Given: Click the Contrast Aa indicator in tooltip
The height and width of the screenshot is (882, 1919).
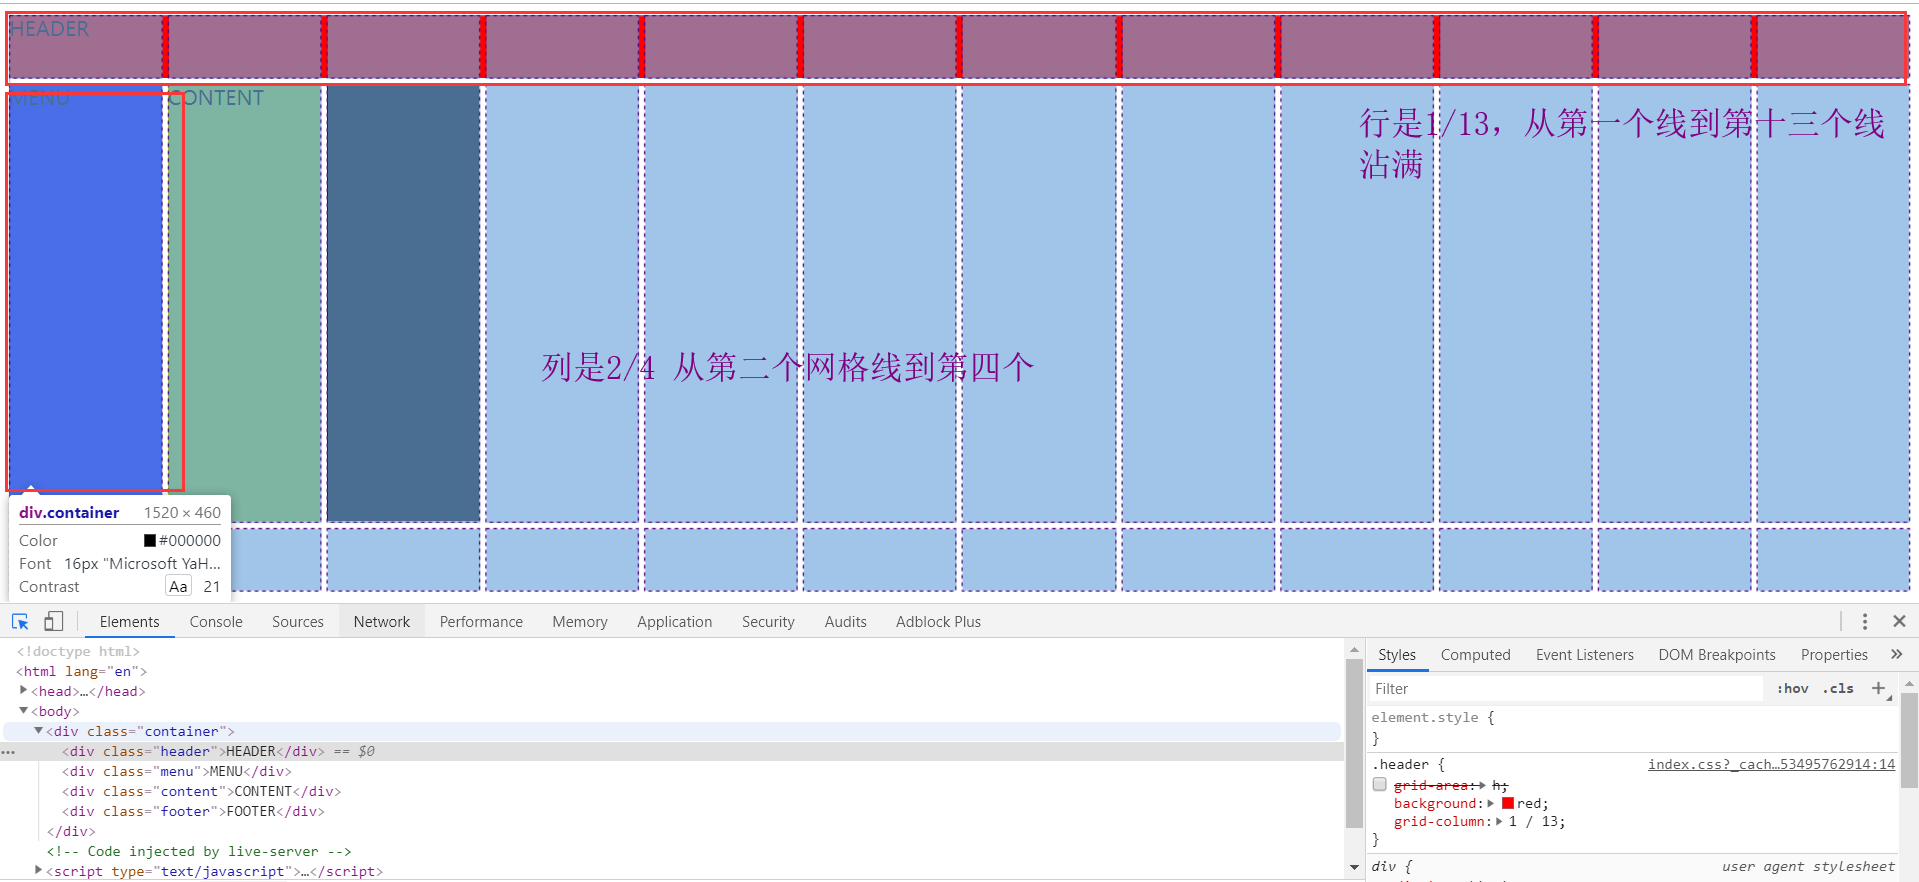Looking at the screenshot, I should (x=178, y=586).
